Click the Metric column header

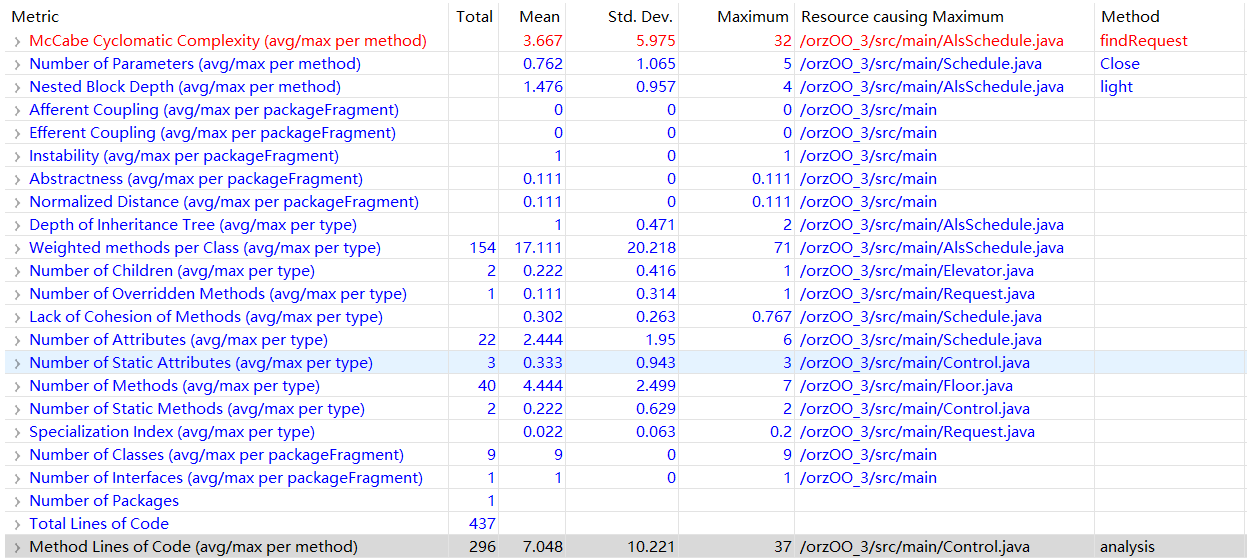pos(35,17)
